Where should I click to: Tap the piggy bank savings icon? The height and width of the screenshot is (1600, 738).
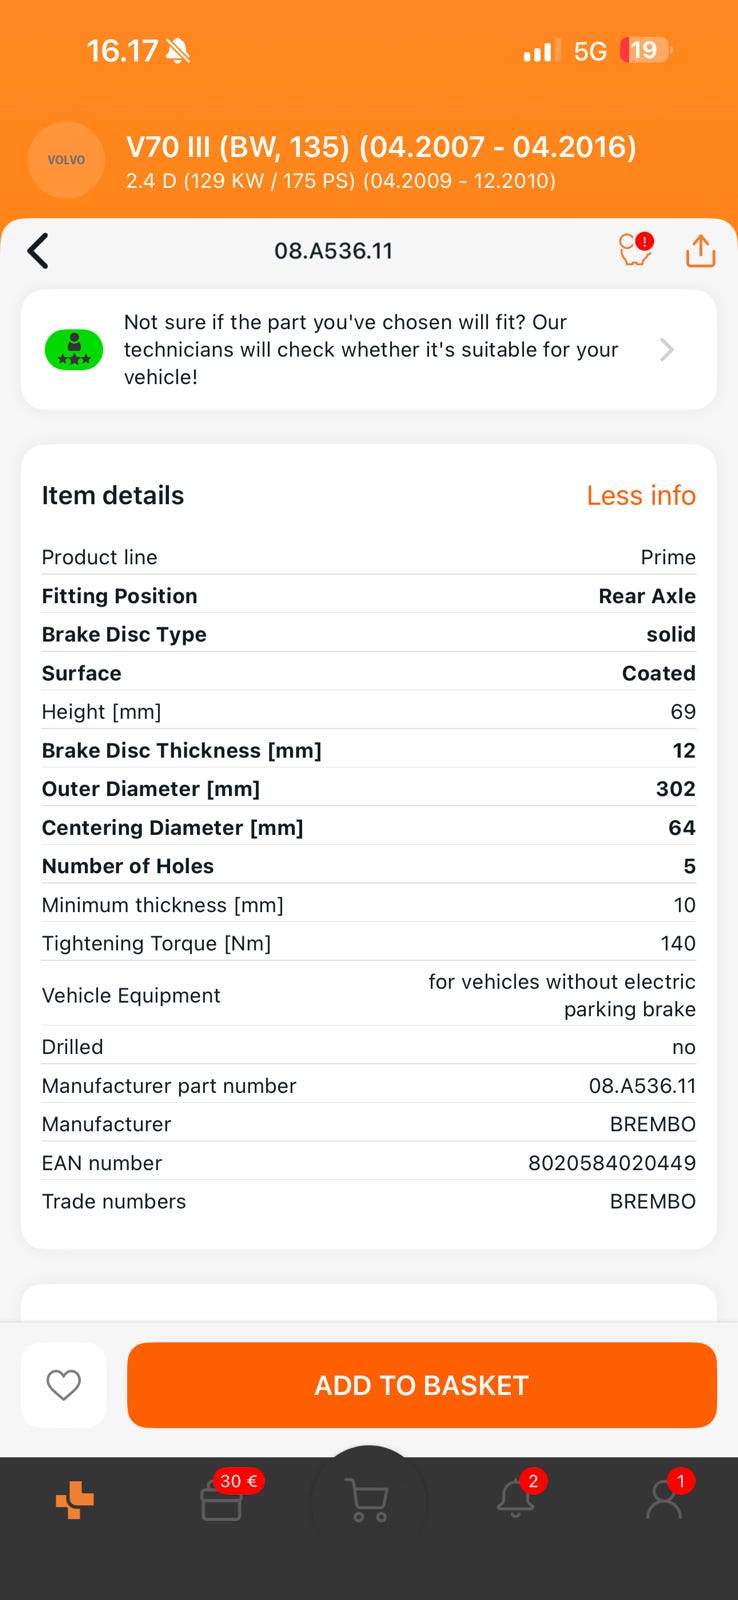click(635, 250)
